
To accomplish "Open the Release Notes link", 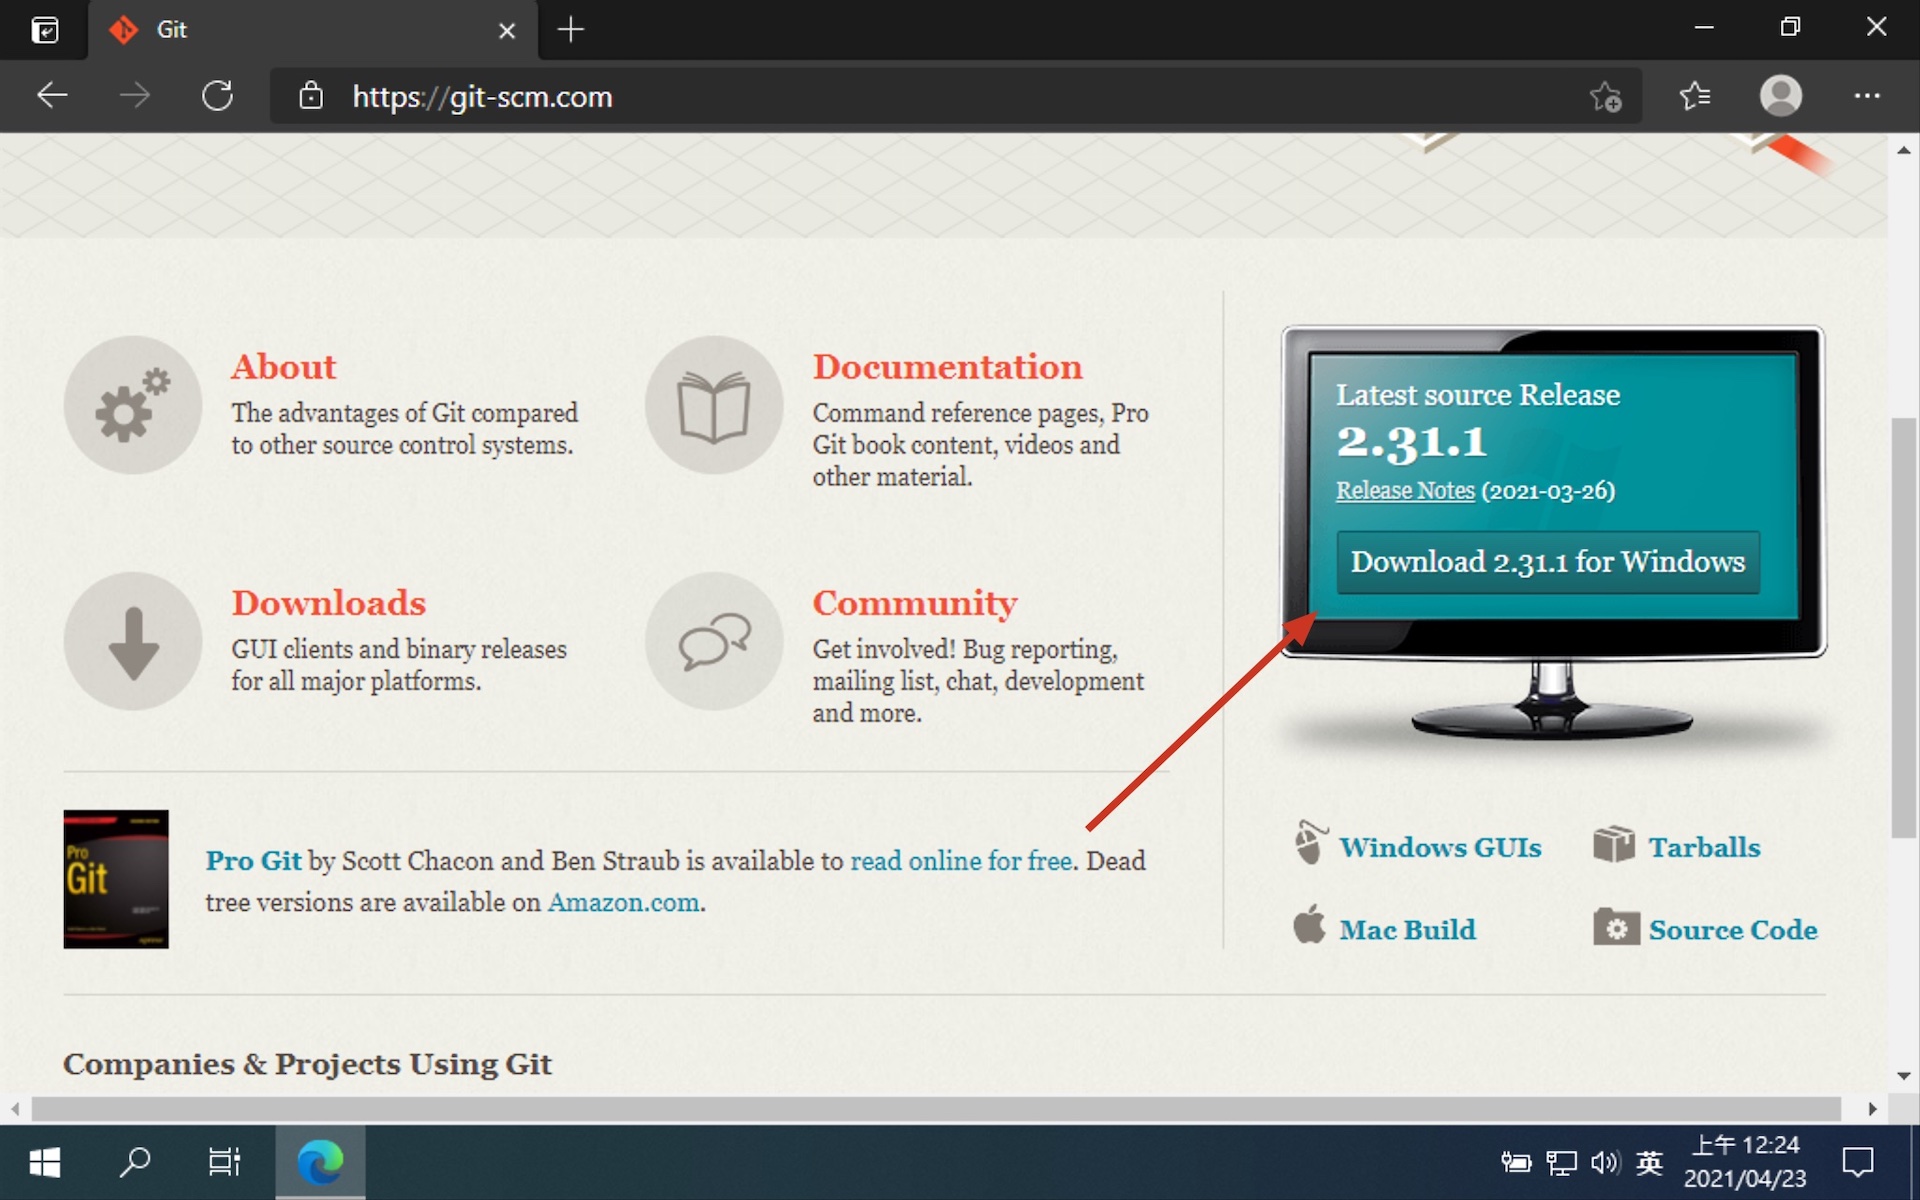I will pyautogui.click(x=1405, y=491).
